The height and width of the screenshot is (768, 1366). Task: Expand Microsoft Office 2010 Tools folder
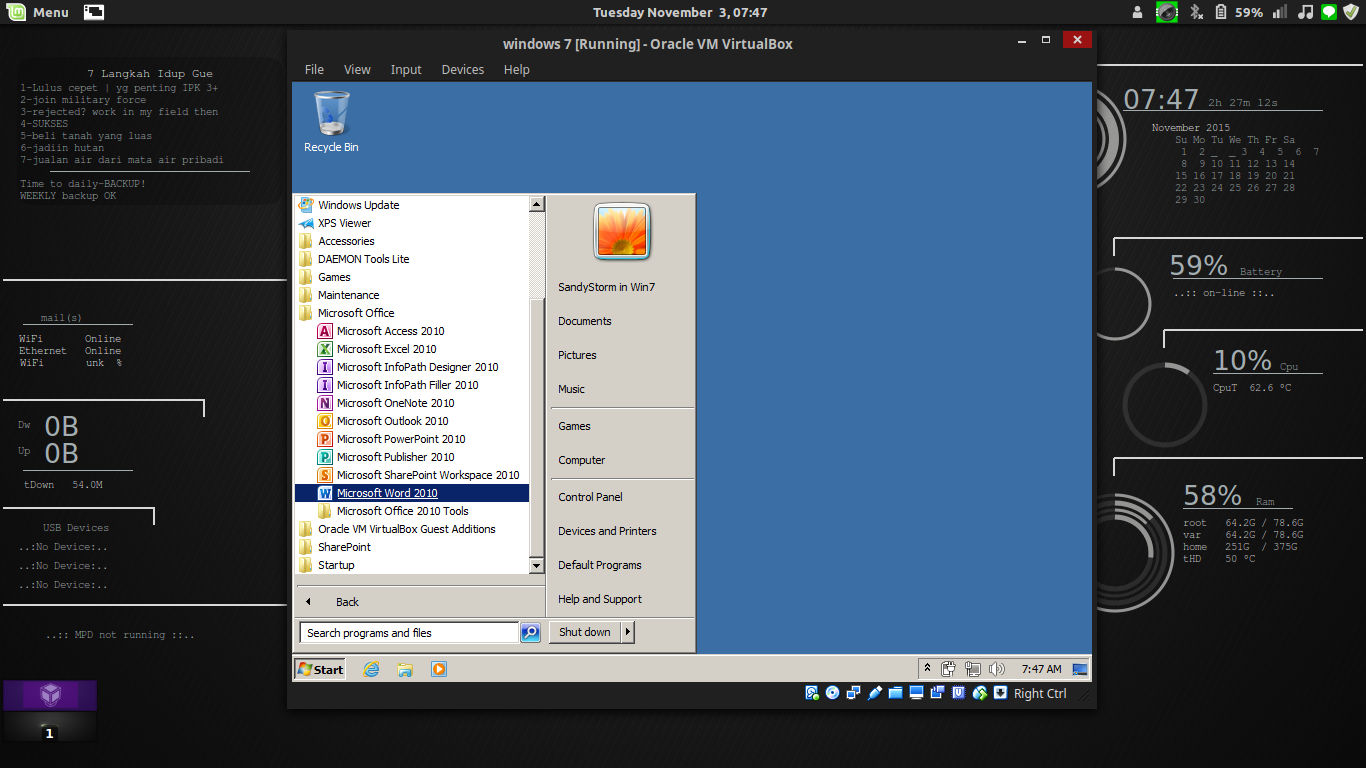393,511
